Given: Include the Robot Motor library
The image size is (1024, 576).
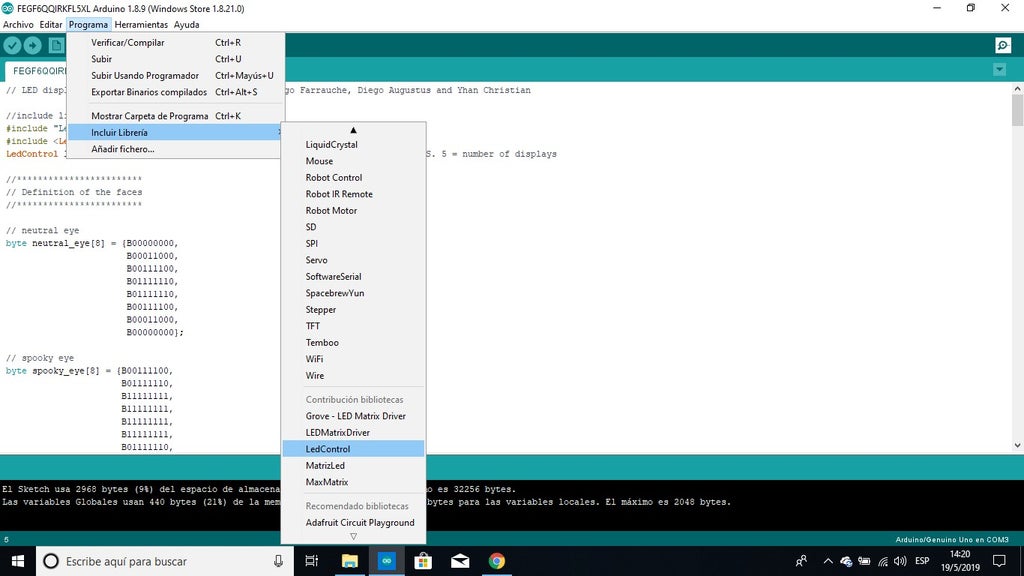Looking at the screenshot, I should (x=353, y=210).
